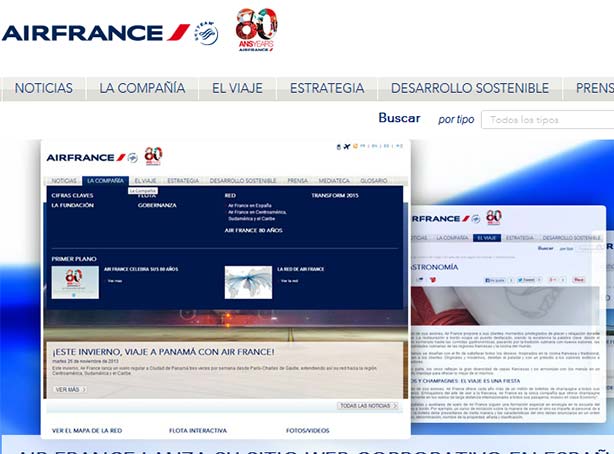Click the 80 years logo in the second preview
614x454 pixels.
coord(494,217)
